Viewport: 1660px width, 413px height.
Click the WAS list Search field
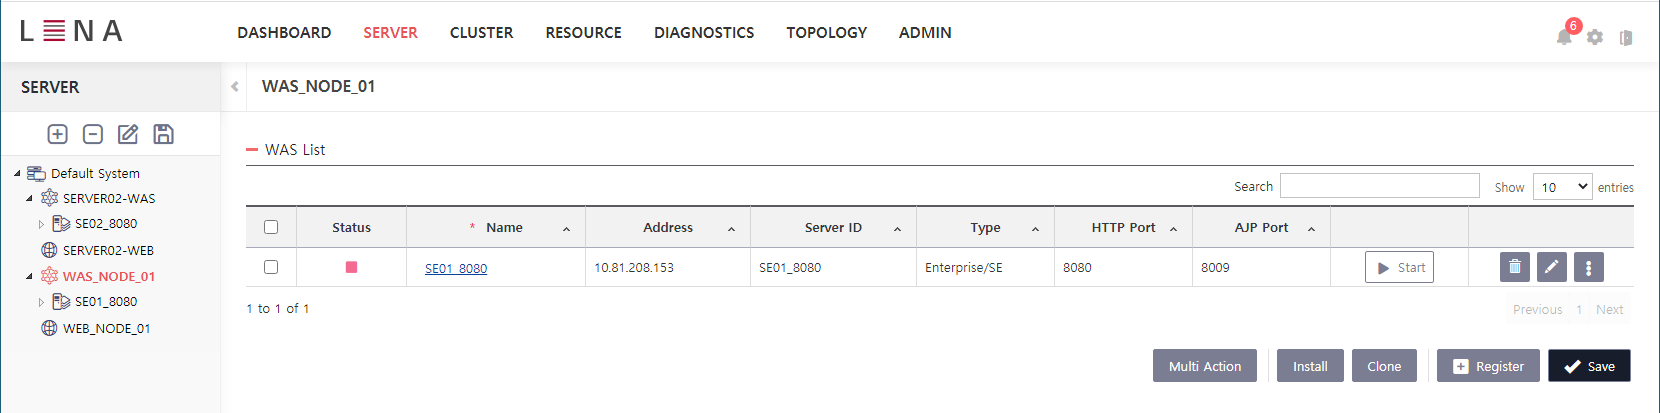(1379, 186)
